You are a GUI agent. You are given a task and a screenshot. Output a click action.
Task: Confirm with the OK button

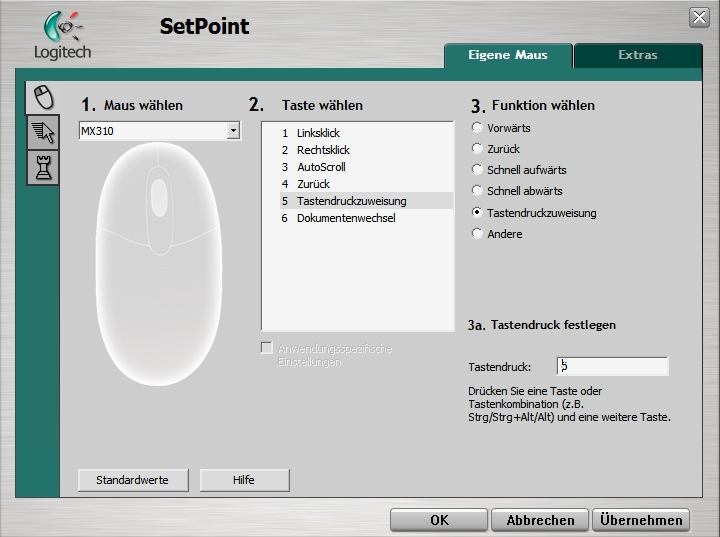tap(439, 520)
